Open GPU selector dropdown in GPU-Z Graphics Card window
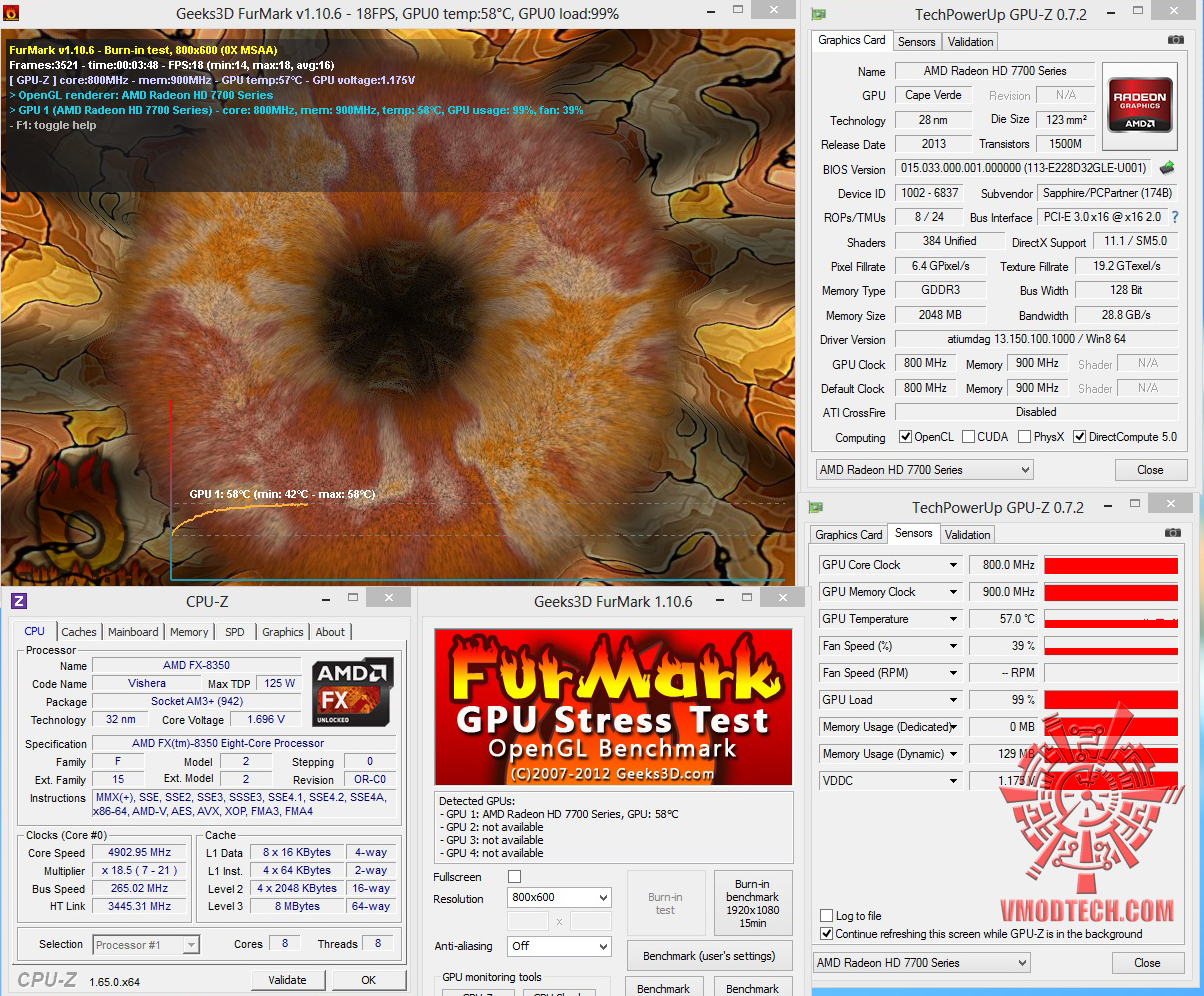The image size is (1204, 996). tap(924, 470)
